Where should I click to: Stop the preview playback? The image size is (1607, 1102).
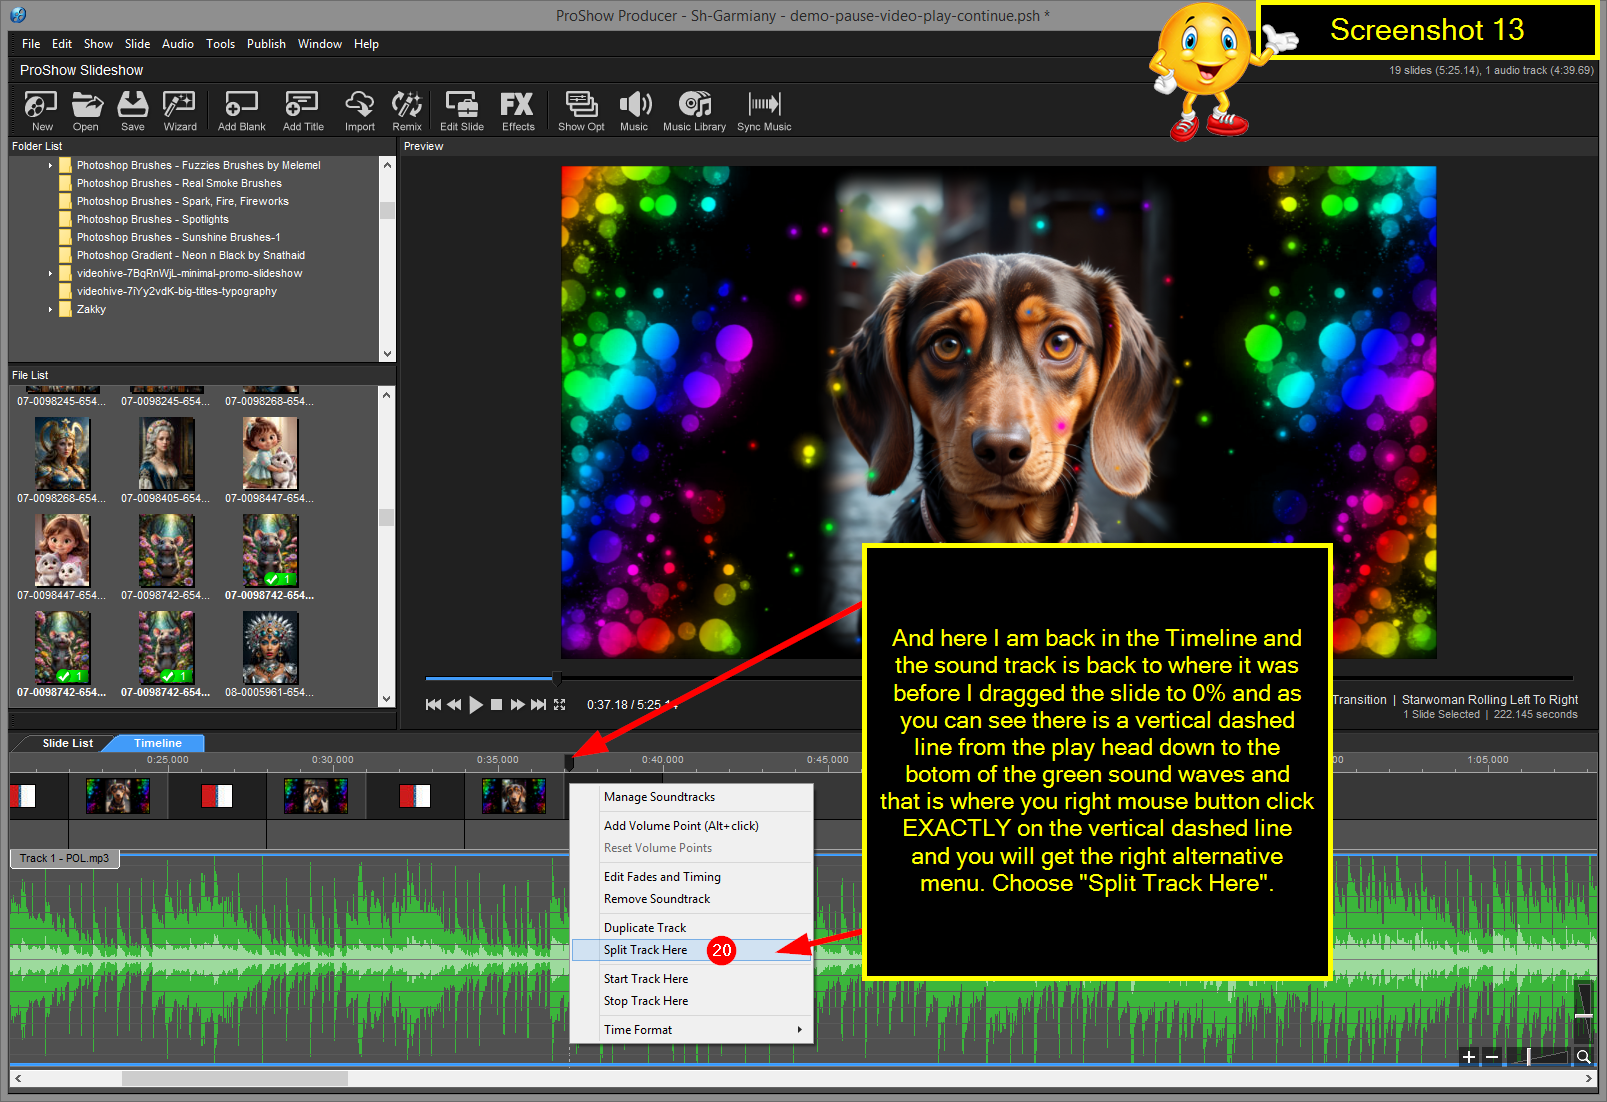(496, 705)
